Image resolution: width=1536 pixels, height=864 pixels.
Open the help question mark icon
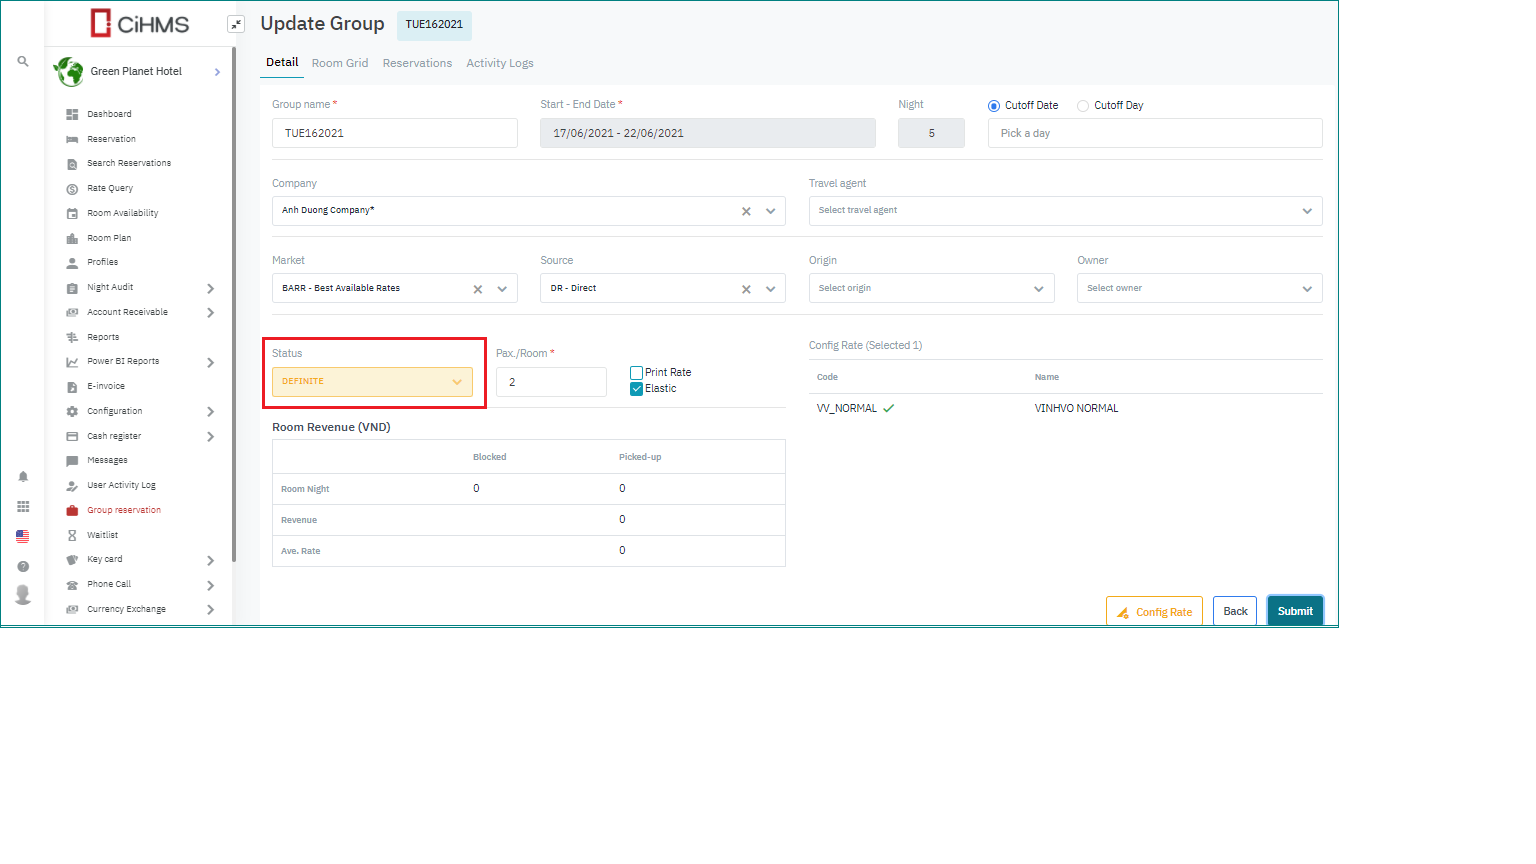(23, 566)
